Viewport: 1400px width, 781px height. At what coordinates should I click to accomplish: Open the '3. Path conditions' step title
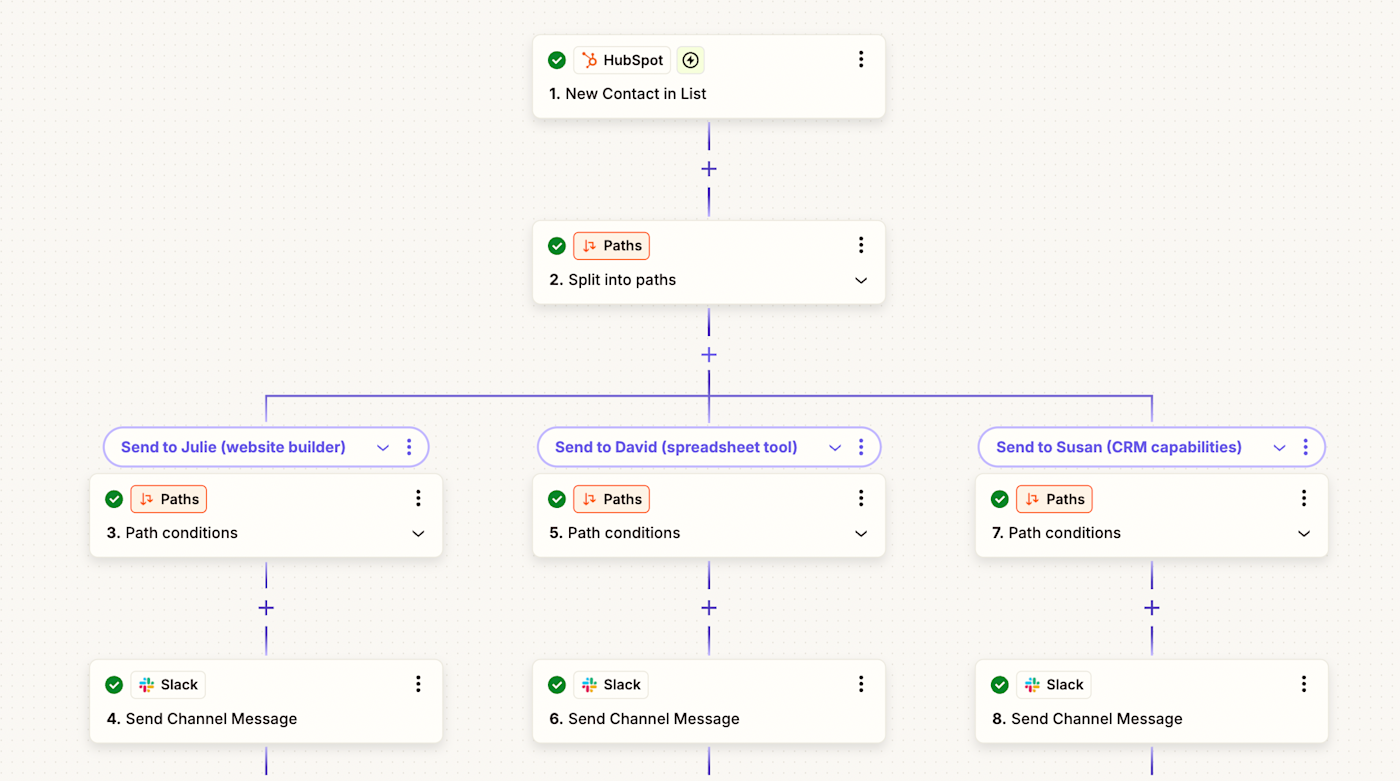pyautogui.click(x=172, y=533)
